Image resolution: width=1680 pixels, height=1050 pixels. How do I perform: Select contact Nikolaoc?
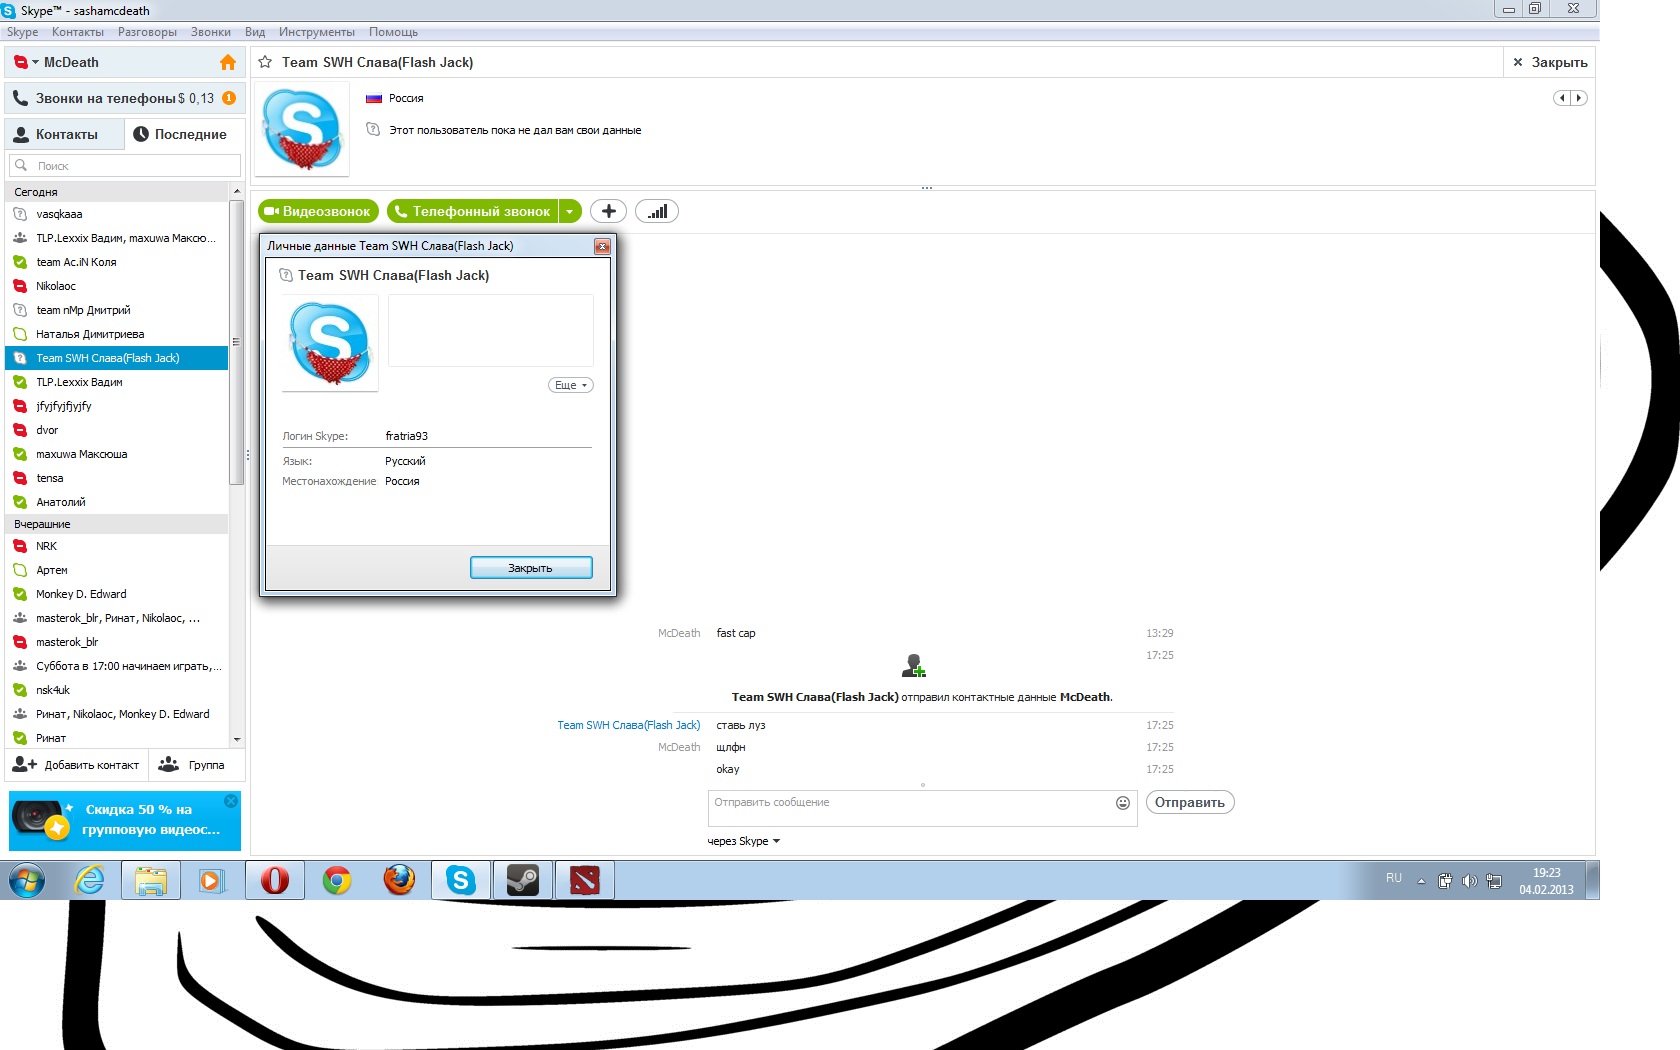click(x=117, y=286)
